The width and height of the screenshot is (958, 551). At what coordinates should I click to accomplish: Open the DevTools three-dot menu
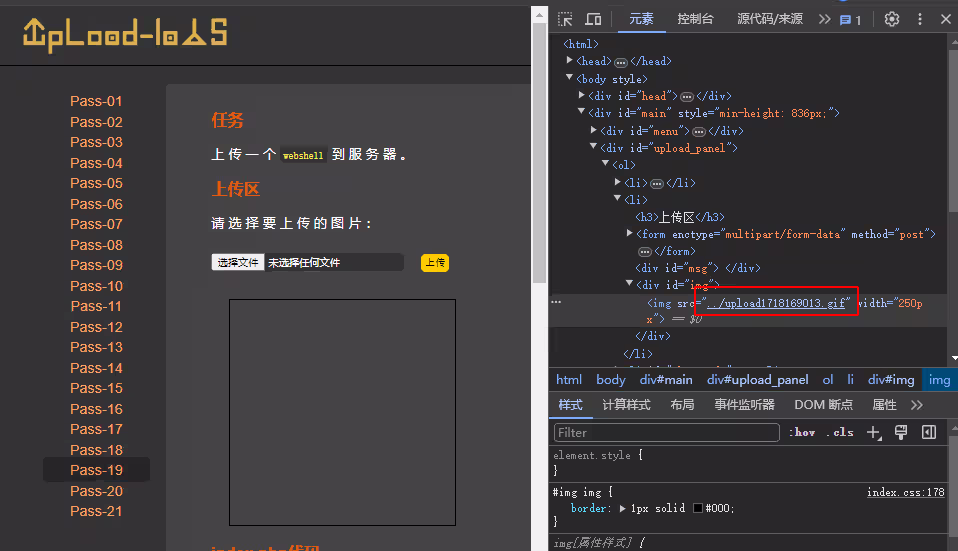pos(920,19)
